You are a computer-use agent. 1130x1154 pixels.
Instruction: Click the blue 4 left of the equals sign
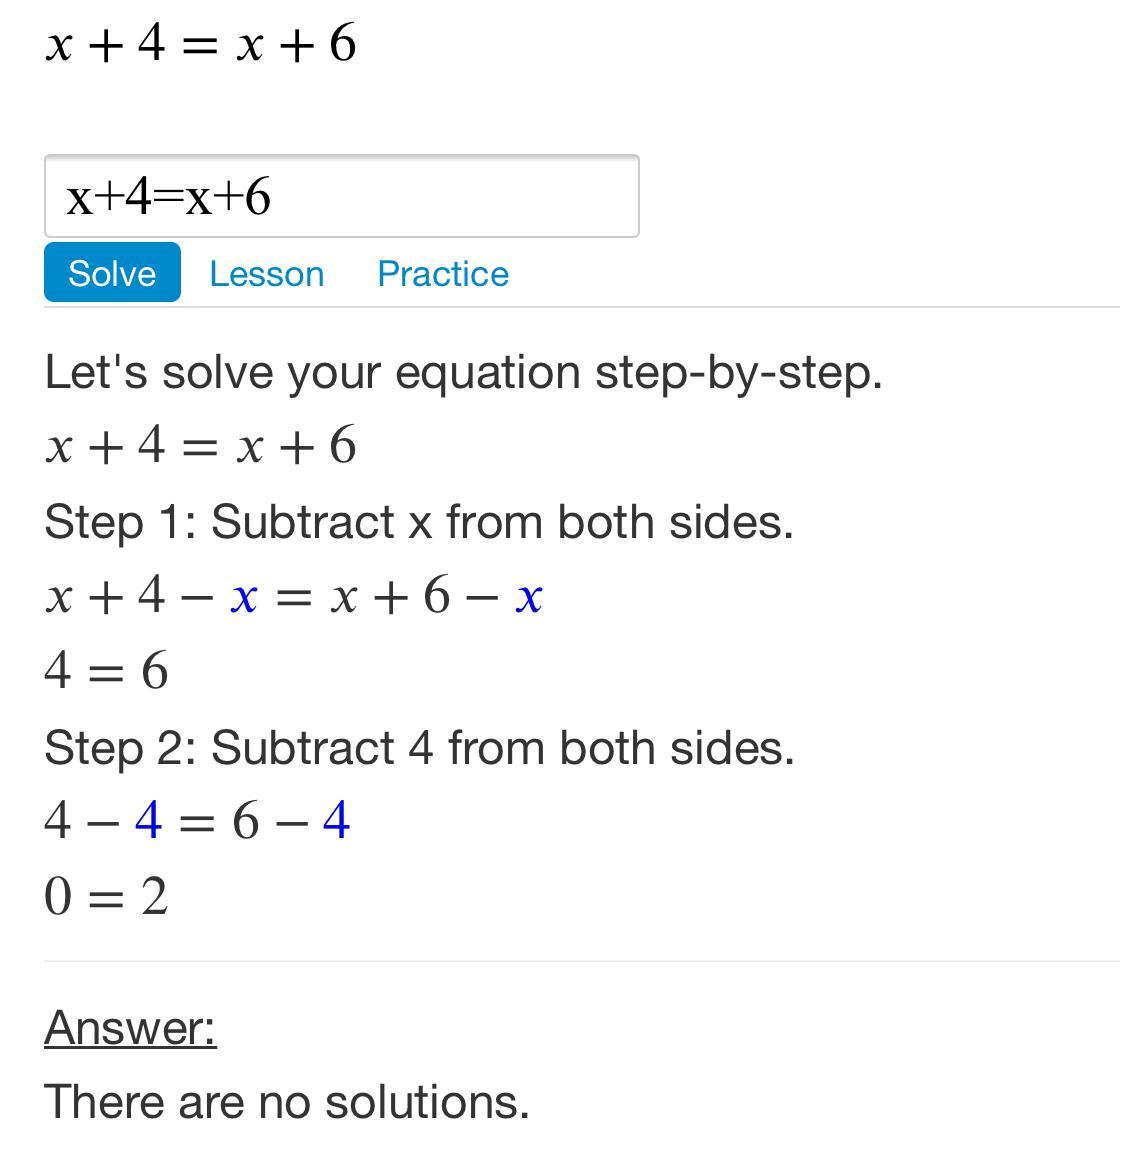pos(148,821)
